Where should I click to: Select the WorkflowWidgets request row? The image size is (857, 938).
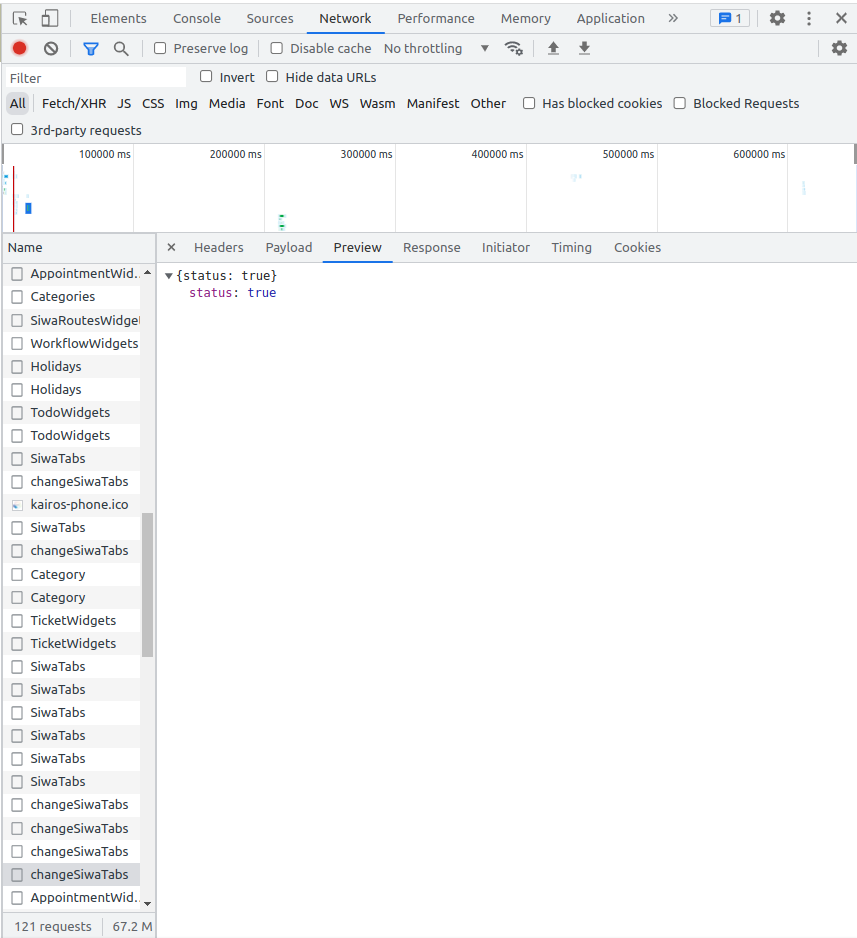coord(71,343)
